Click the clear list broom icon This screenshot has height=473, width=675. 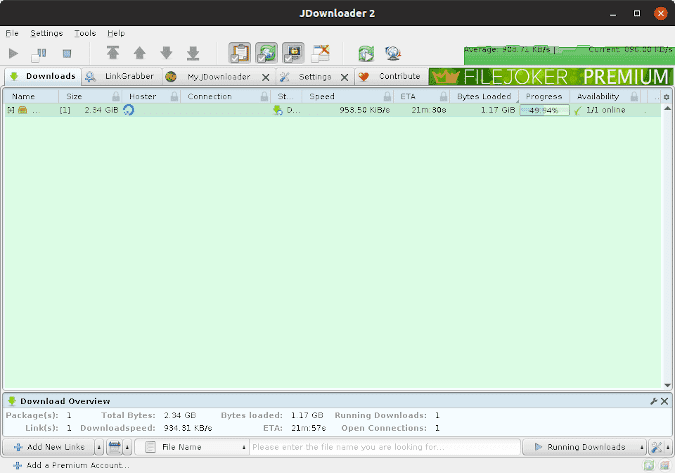click(x=115, y=447)
